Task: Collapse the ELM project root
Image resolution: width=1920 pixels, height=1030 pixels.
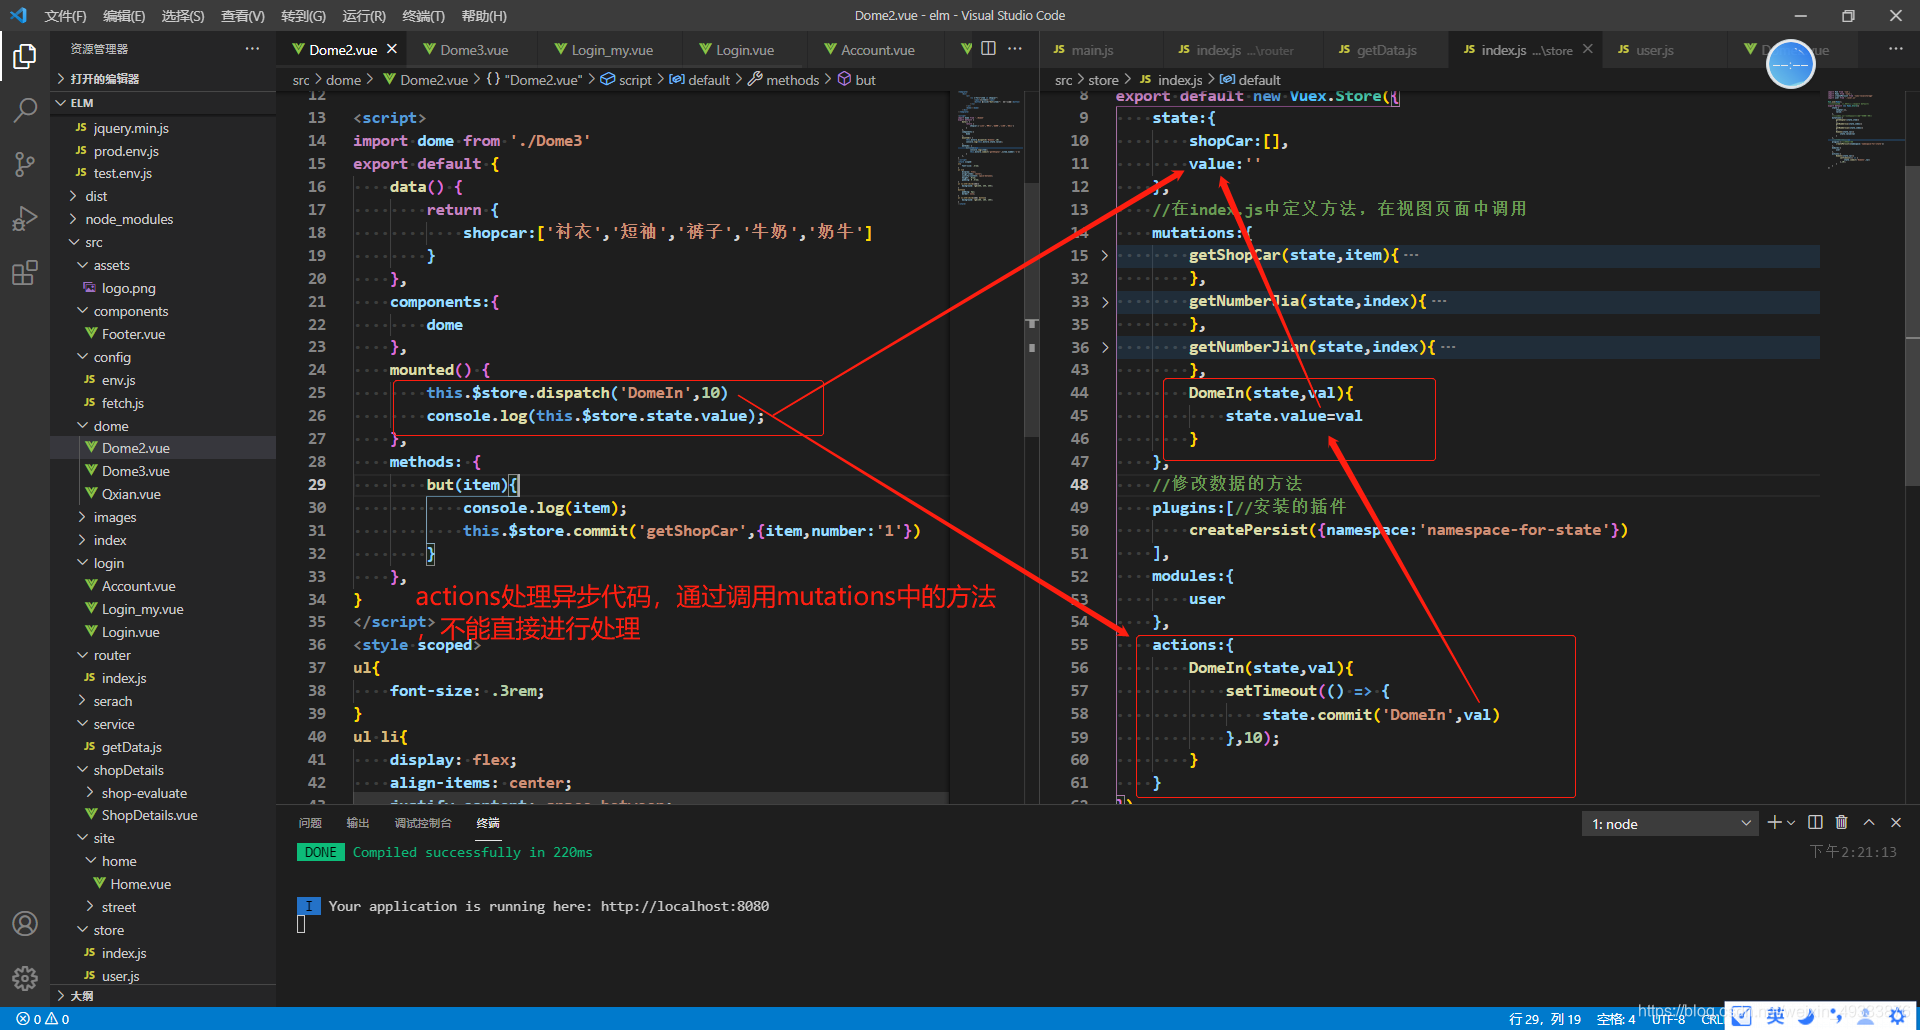Action: pos(163,103)
